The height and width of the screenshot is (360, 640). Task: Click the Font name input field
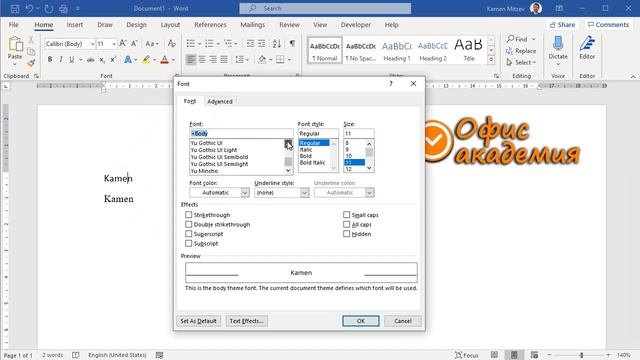tap(241, 133)
